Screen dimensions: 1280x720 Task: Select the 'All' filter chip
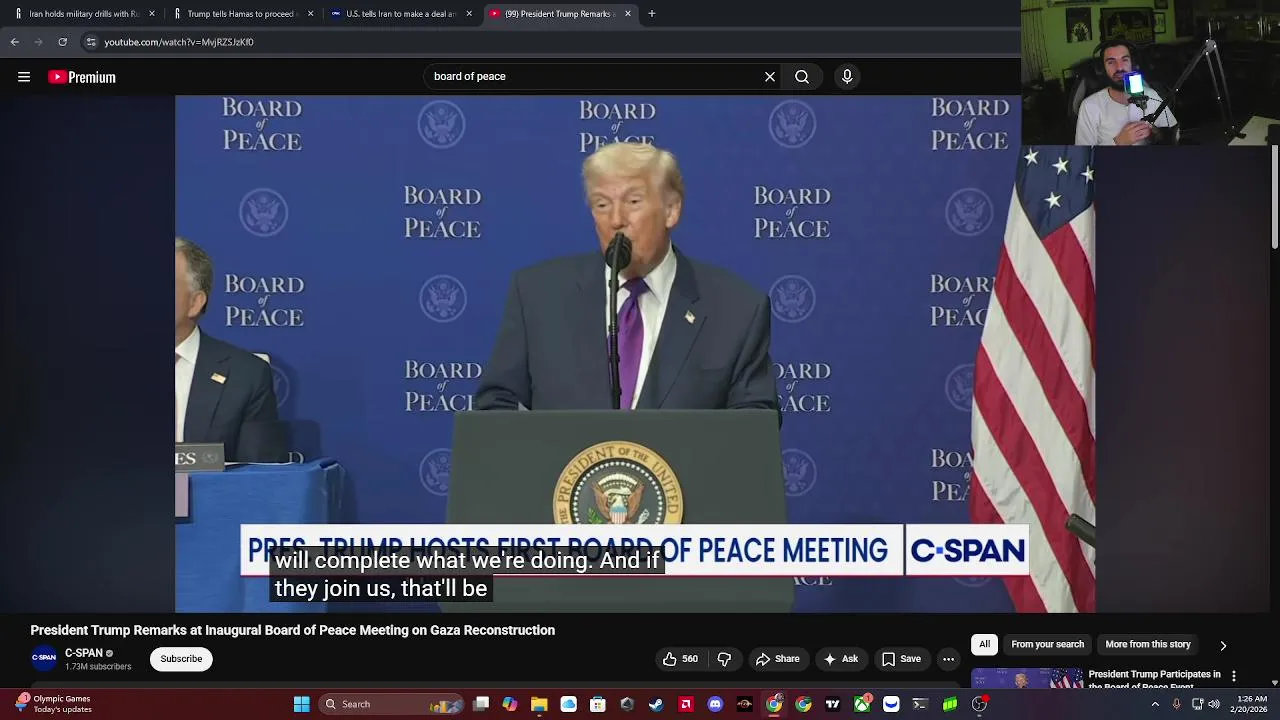click(985, 644)
